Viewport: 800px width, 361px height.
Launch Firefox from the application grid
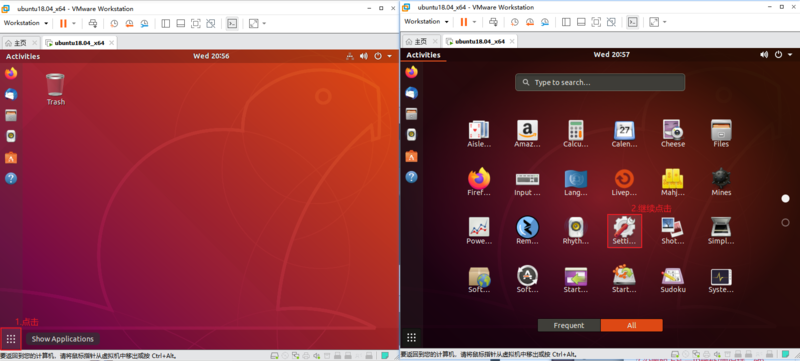[479, 183]
